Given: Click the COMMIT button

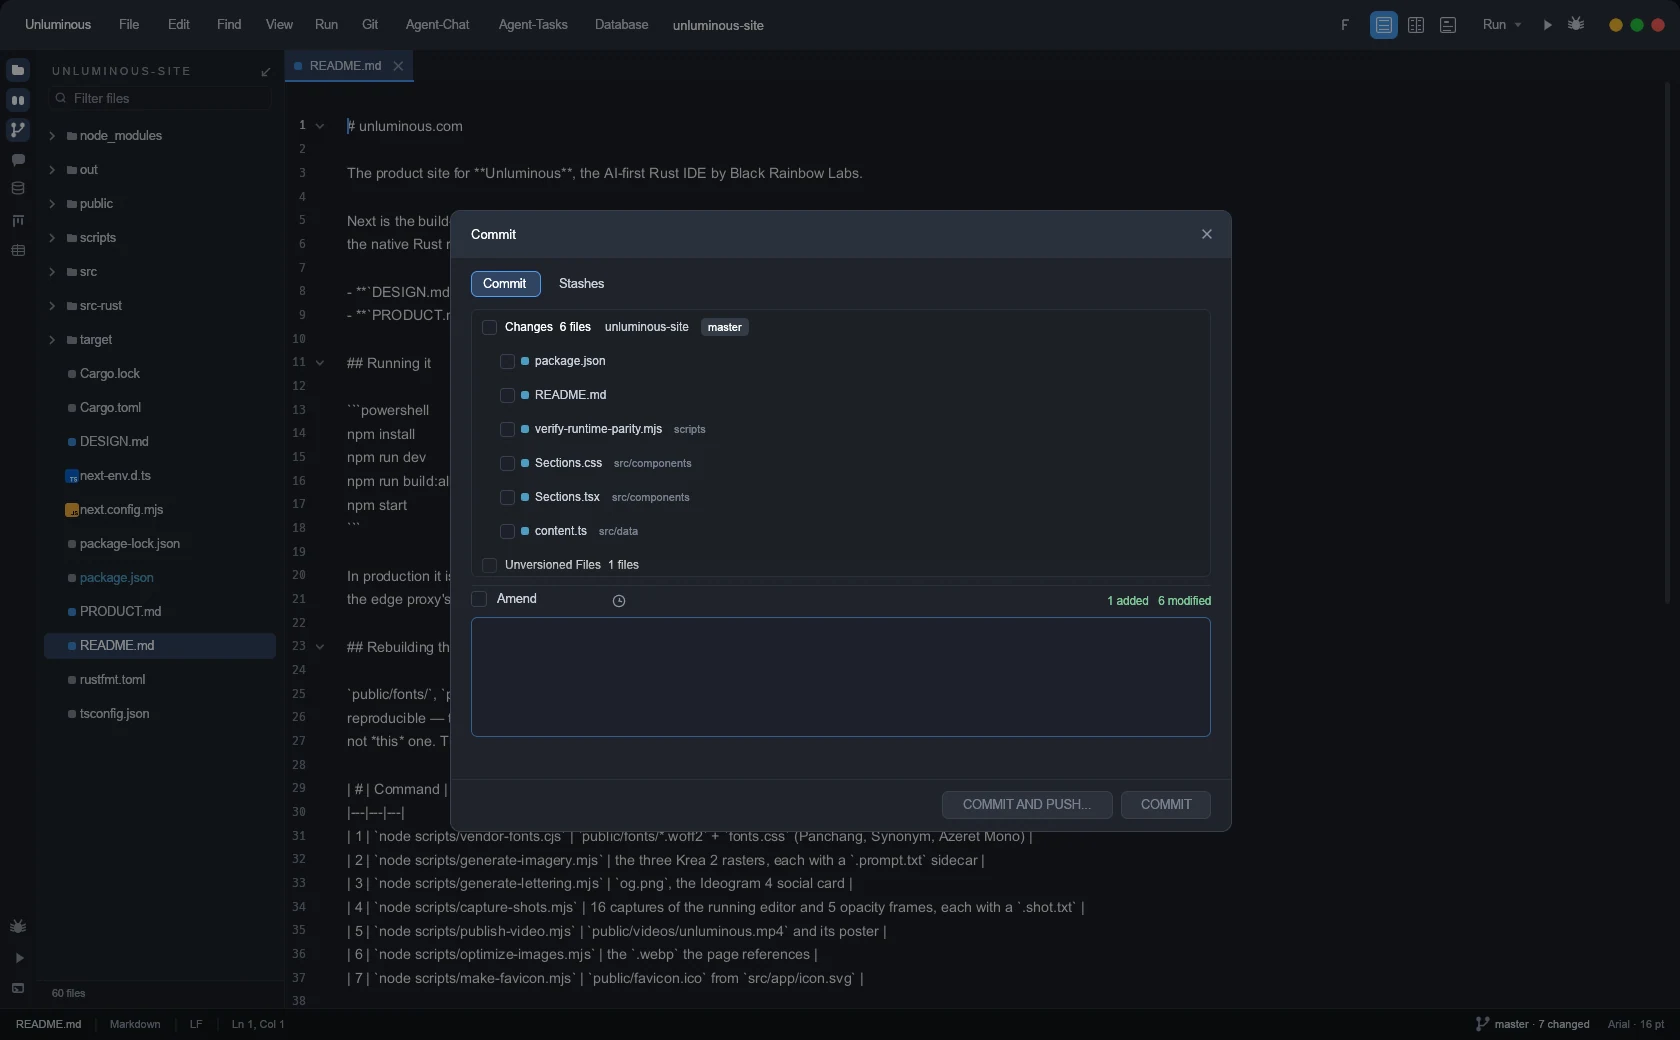Looking at the screenshot, I should (x=1166, y=805).
